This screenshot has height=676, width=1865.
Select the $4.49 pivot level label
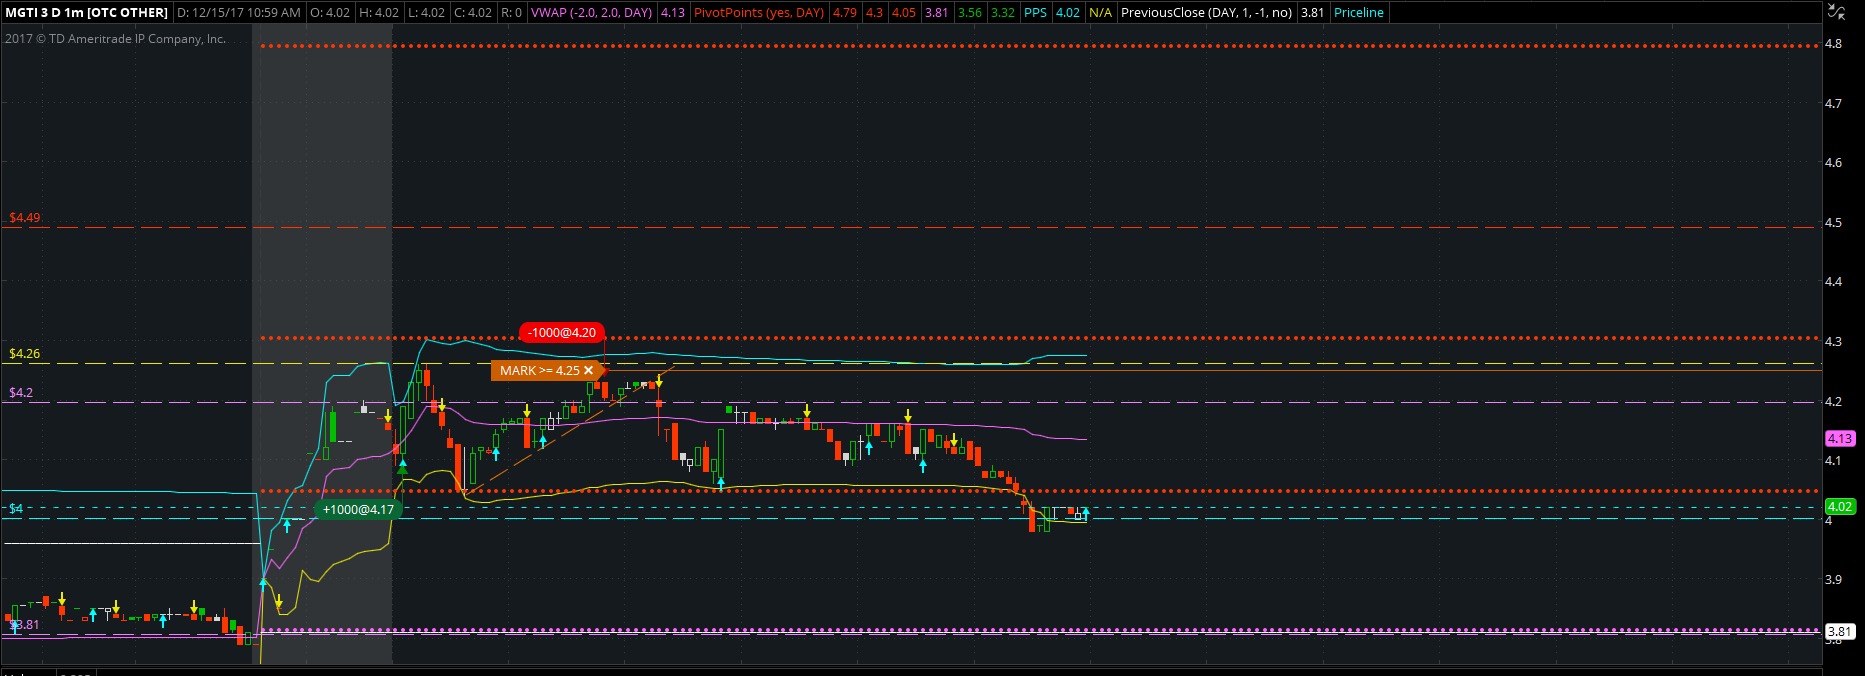coord(24,217)
